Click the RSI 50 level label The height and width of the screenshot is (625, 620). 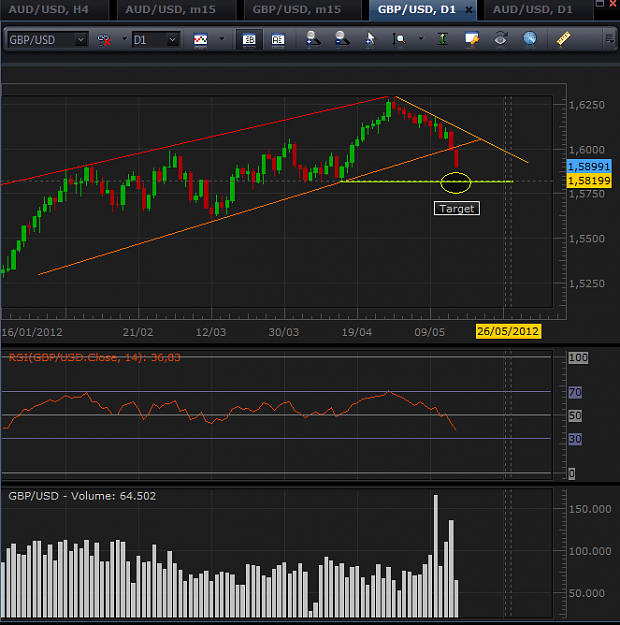pyautogui.click(x=575, y=415)
